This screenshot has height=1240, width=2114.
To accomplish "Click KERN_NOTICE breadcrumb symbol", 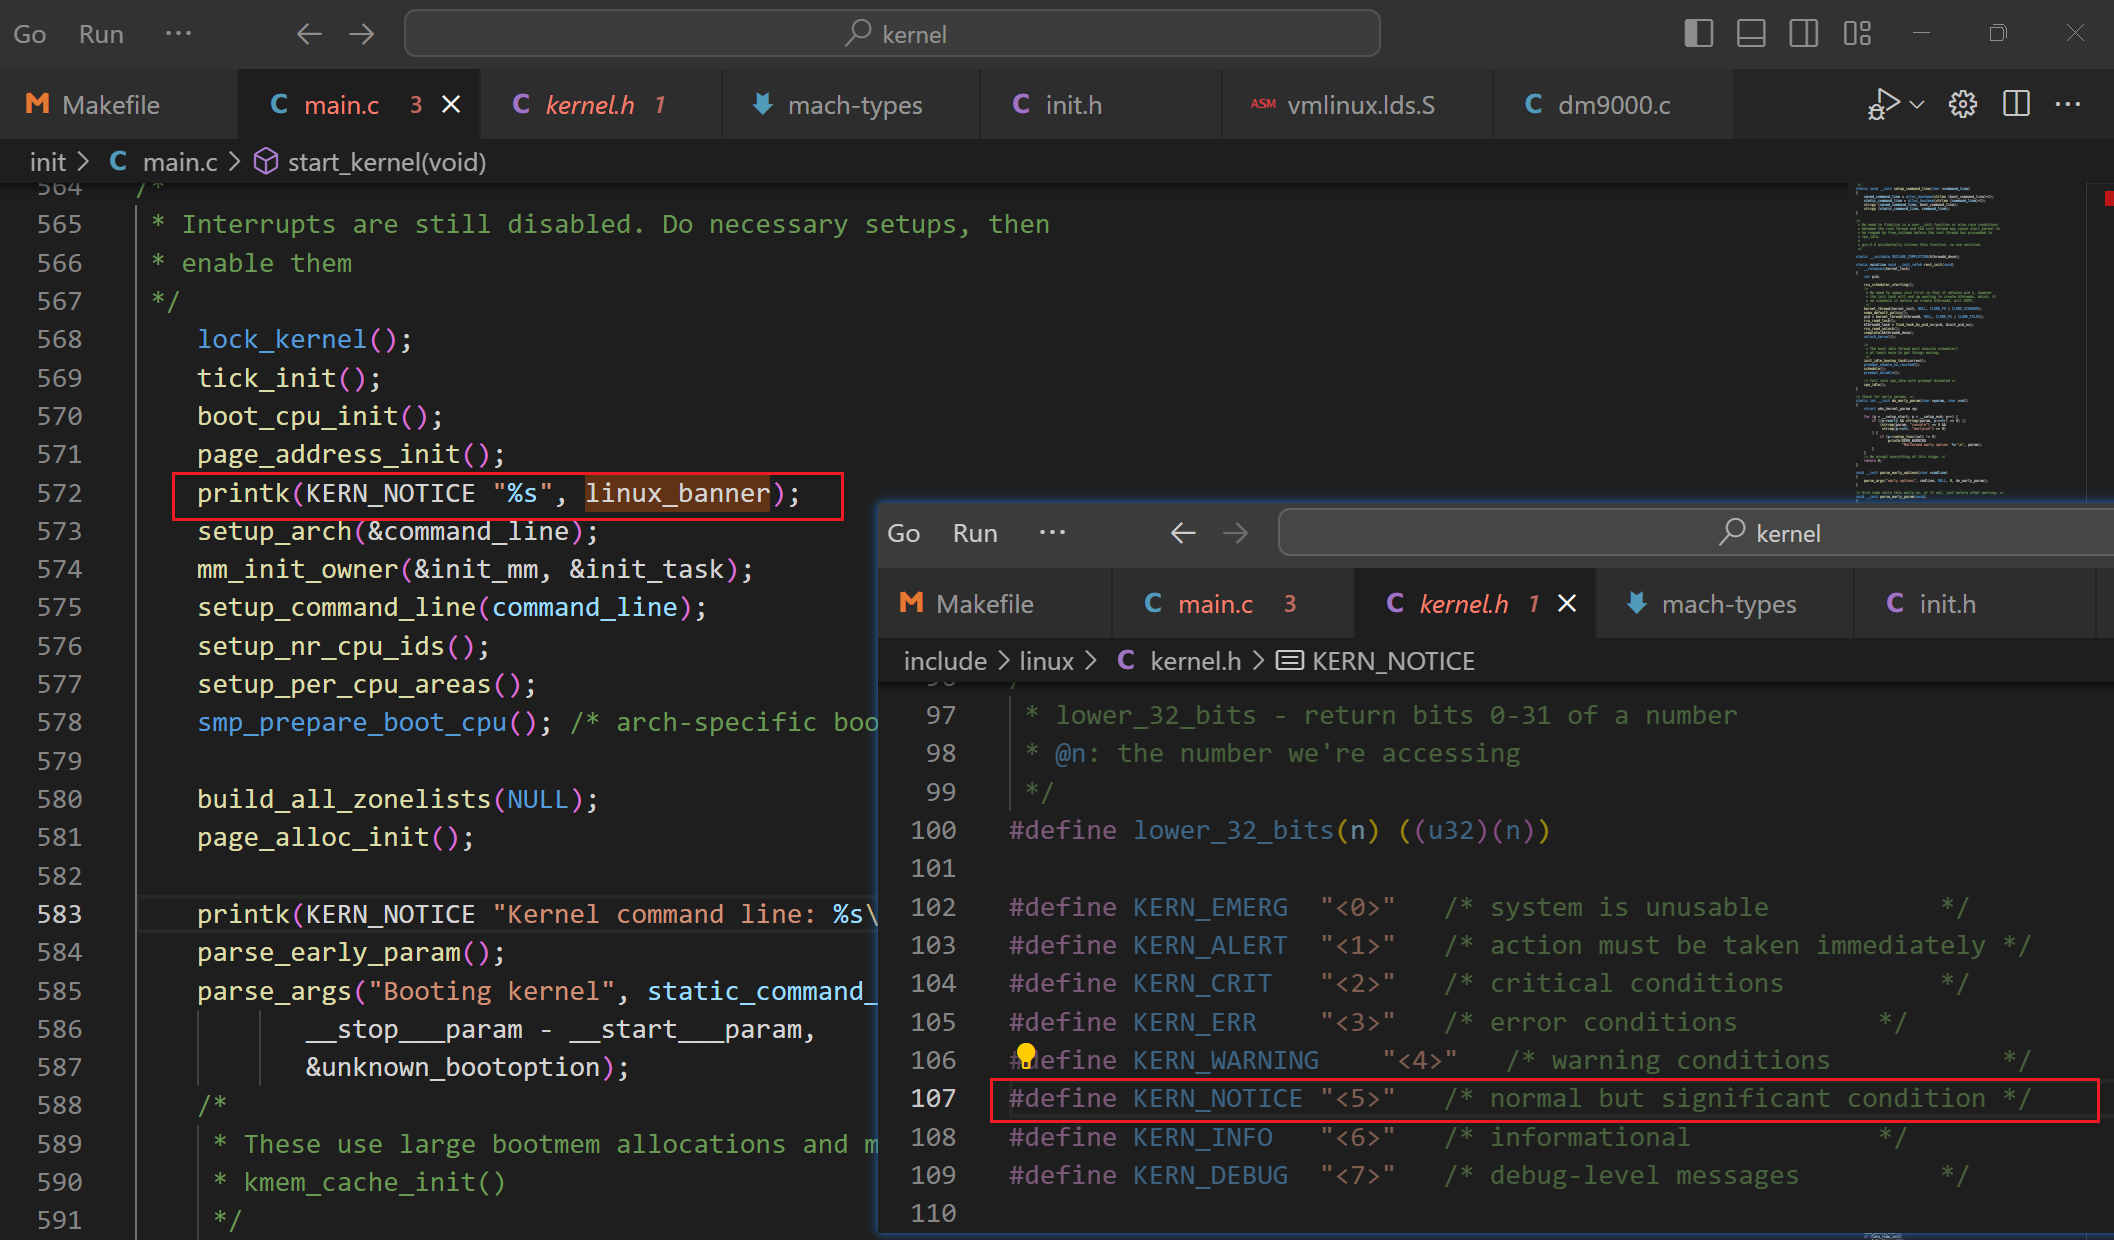I will 1393,661.
